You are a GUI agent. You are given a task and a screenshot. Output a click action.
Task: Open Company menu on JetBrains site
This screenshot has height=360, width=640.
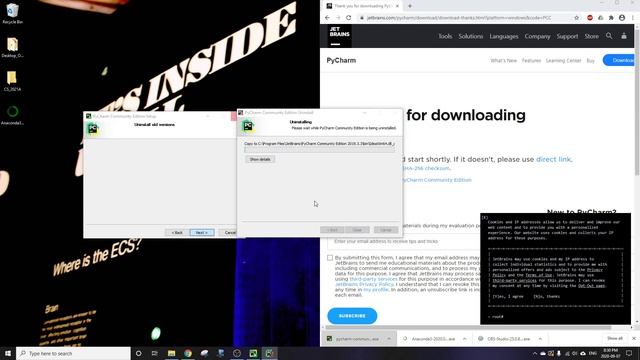coord(537,36)
